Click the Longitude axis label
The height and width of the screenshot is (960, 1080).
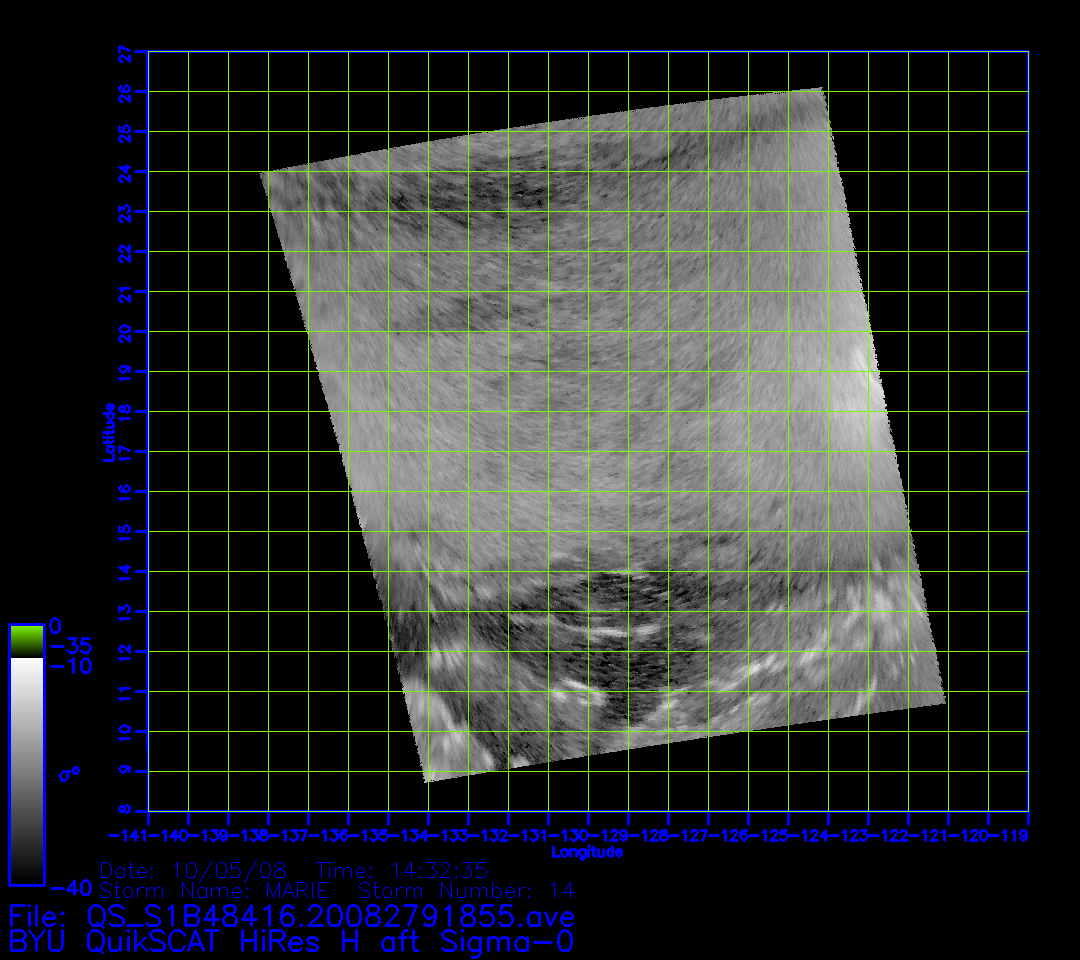(x=587, y=852)
